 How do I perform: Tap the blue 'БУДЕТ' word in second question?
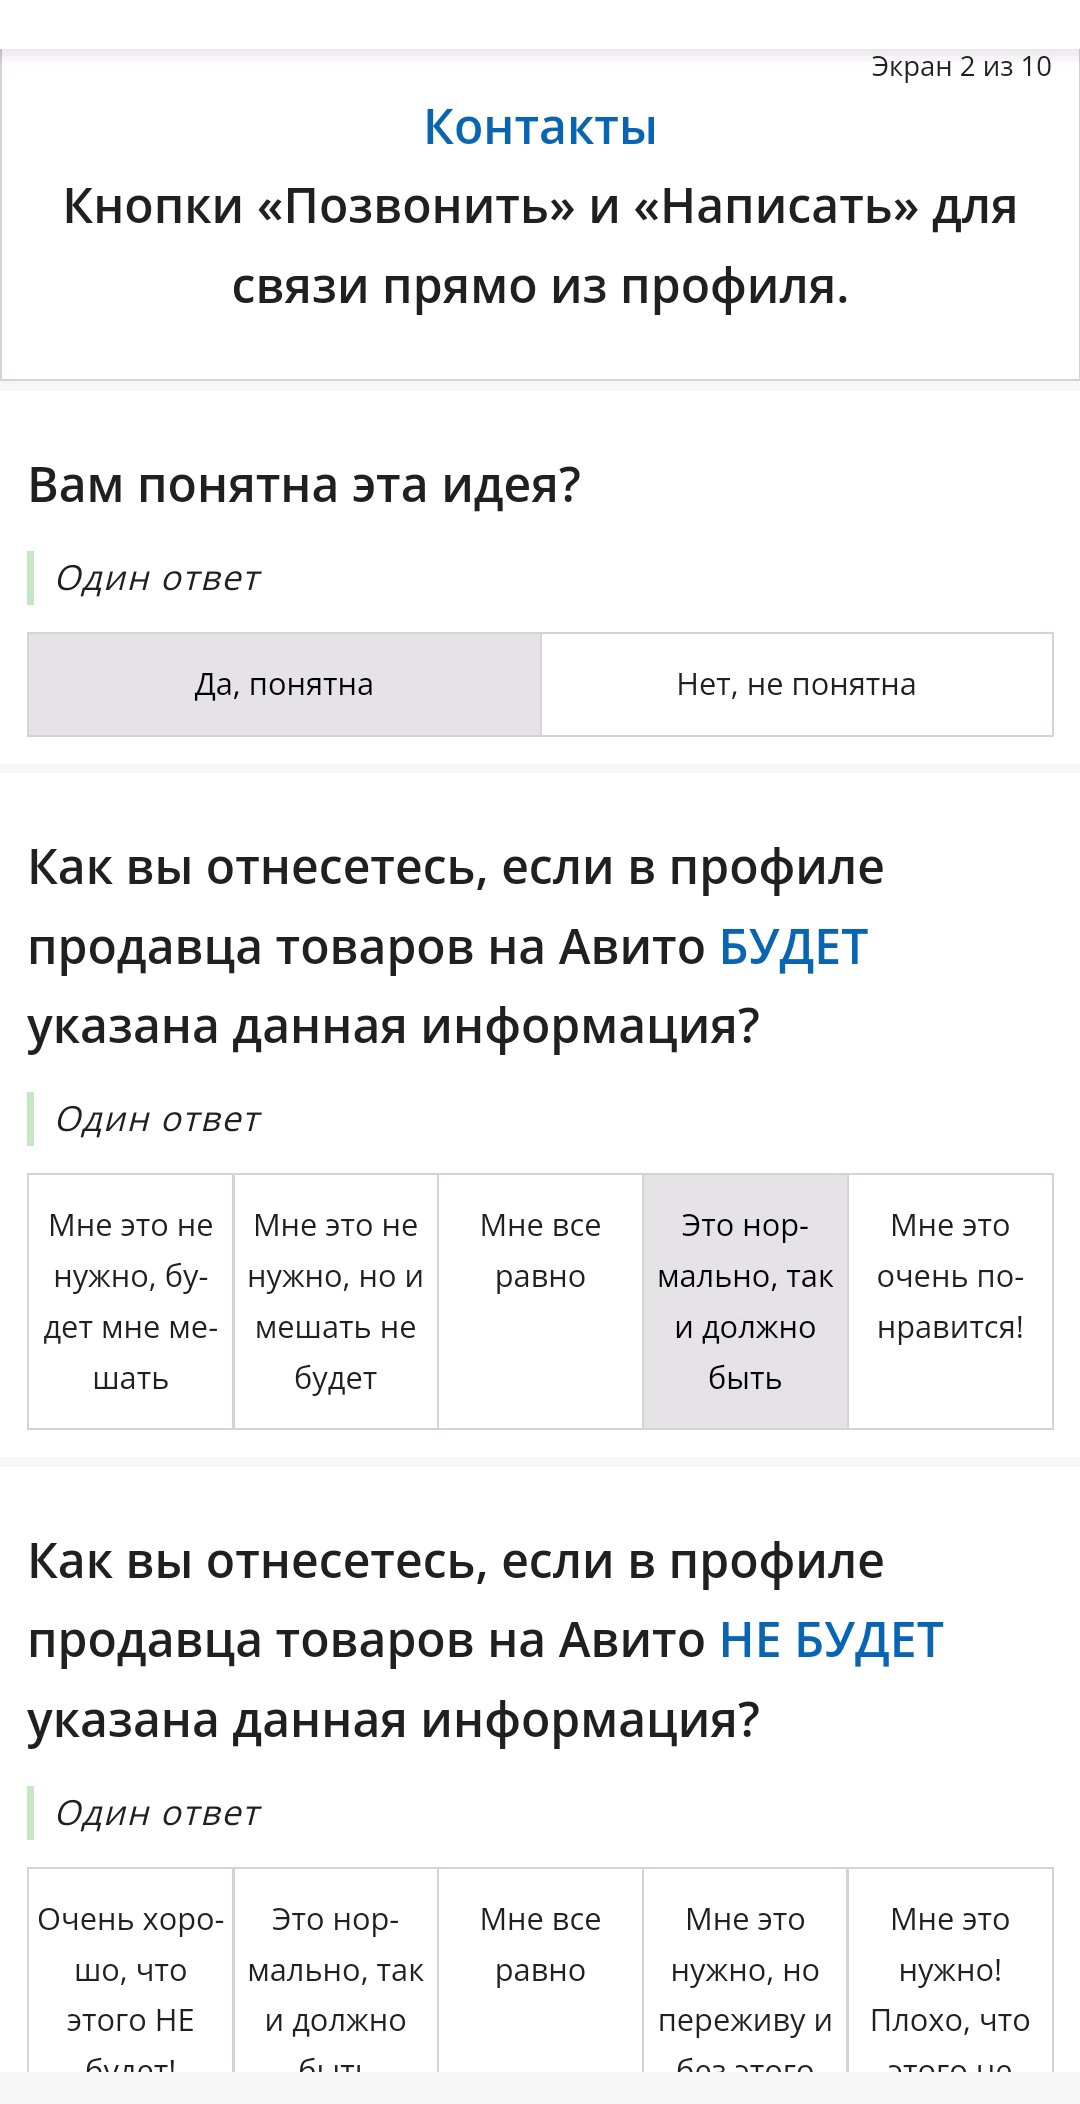pyautogui.click(x=794, y=947)
